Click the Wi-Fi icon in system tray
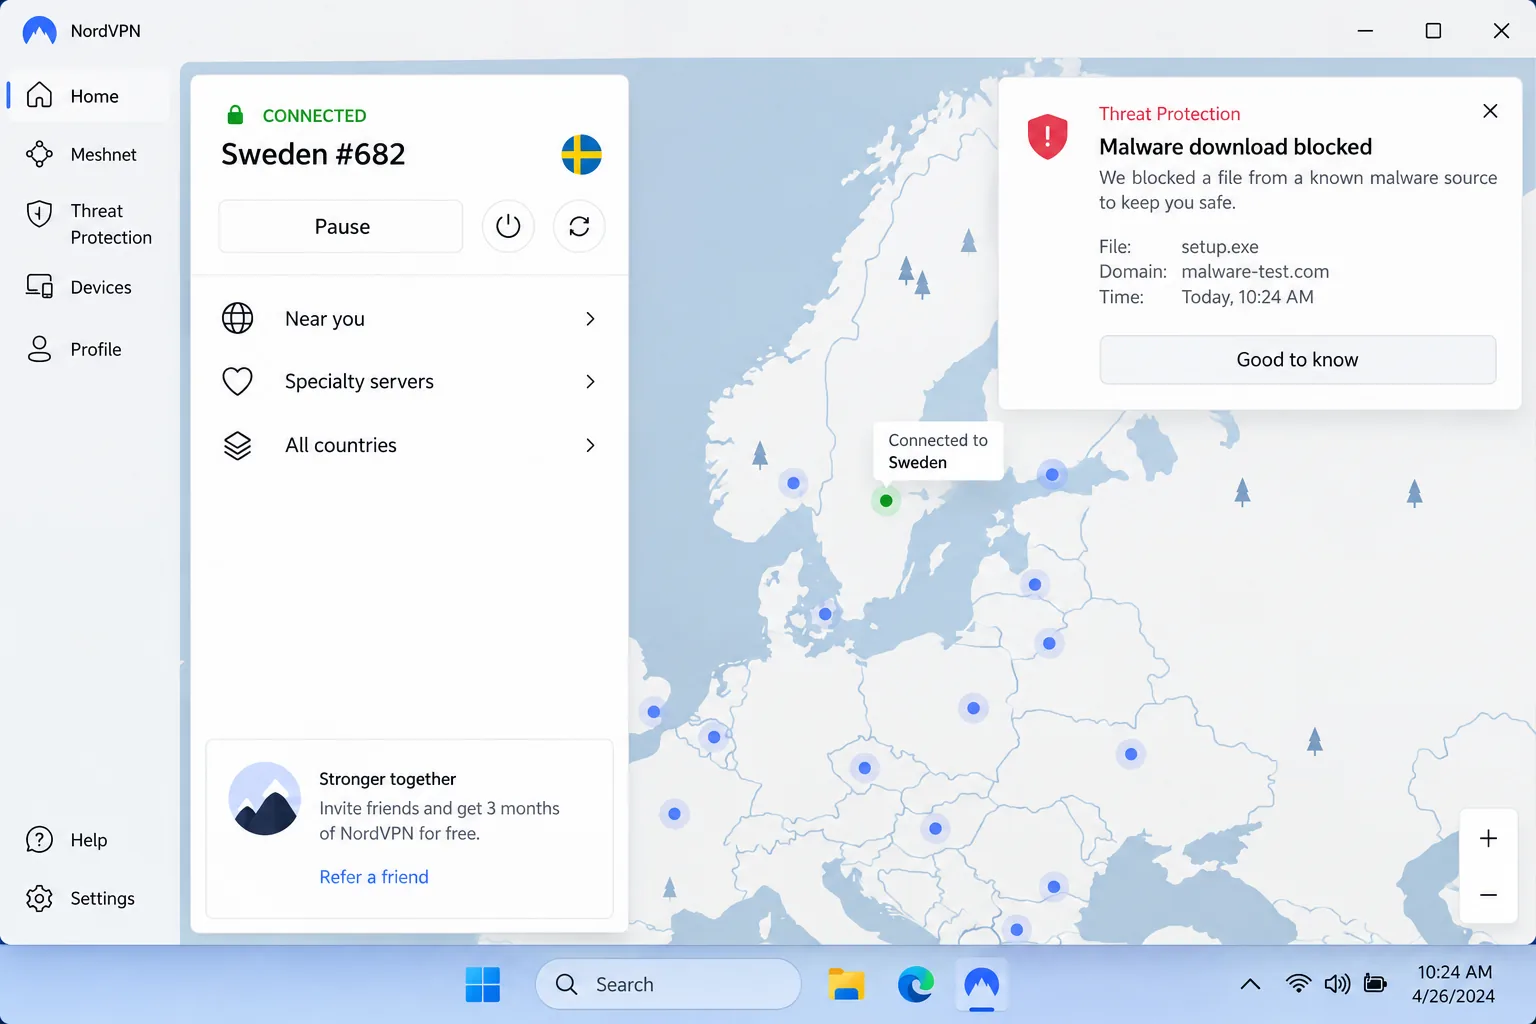 coord(1298,984)
